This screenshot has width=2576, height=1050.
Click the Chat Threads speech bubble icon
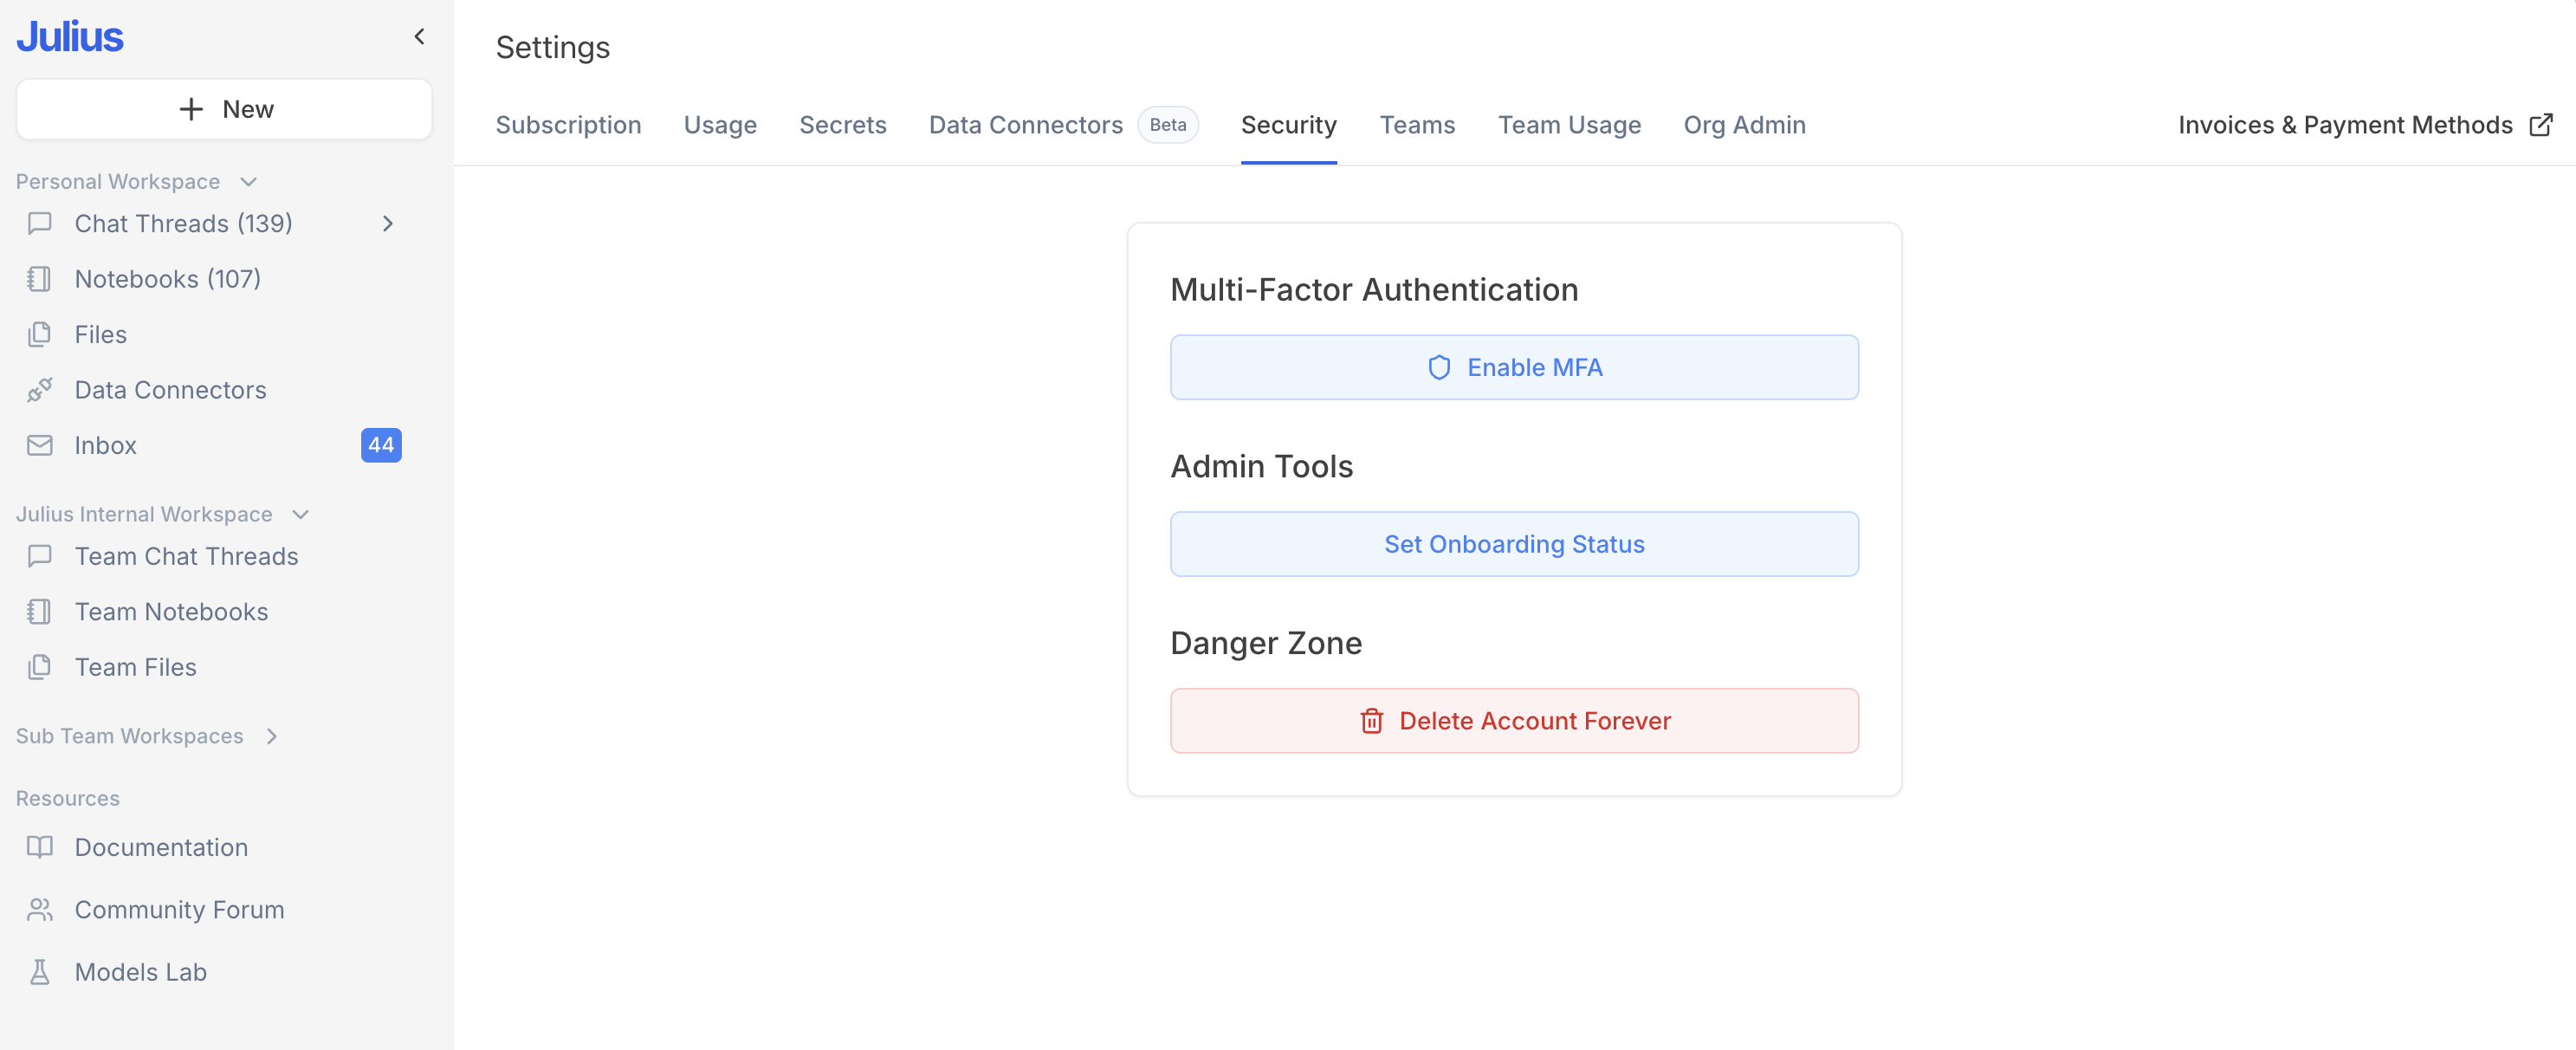coord(40,223)
